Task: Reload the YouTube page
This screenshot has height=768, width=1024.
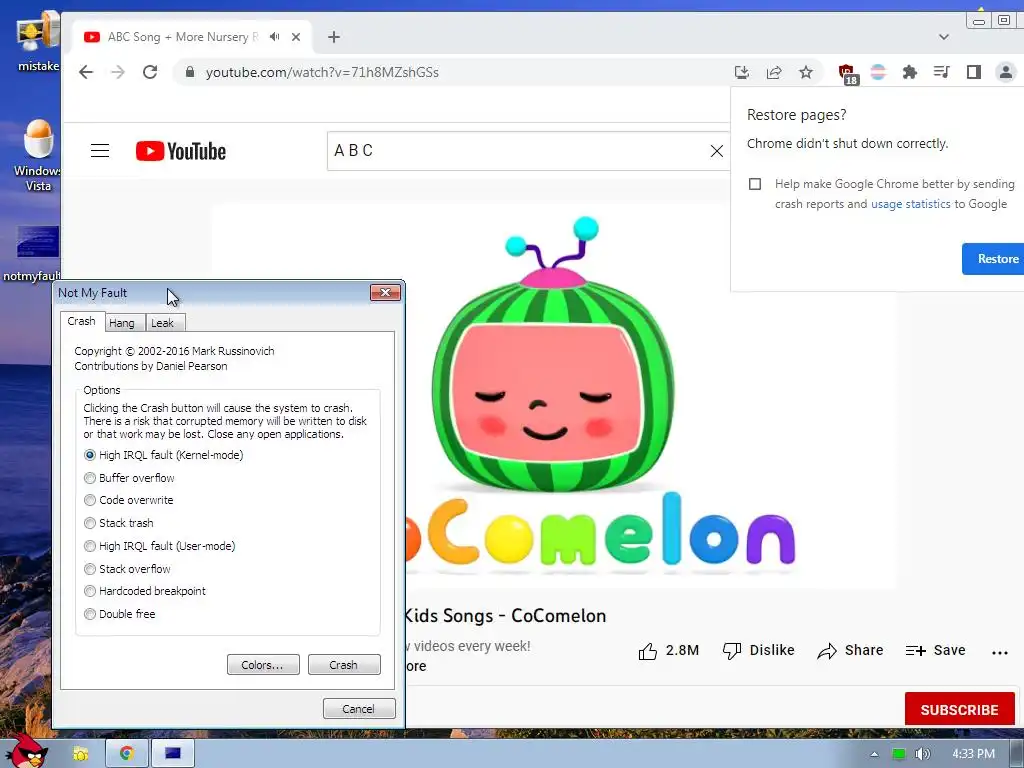Action: (150, 72)
